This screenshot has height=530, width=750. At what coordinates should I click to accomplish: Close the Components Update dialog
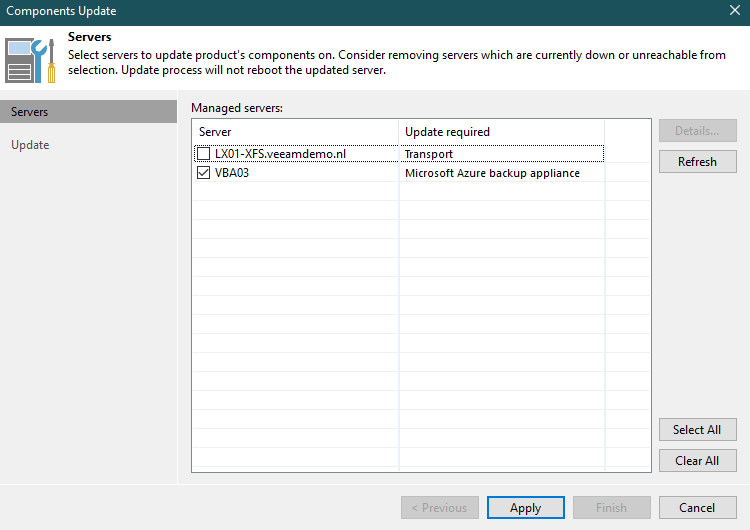pyautogui.click(x=734, y=11)
